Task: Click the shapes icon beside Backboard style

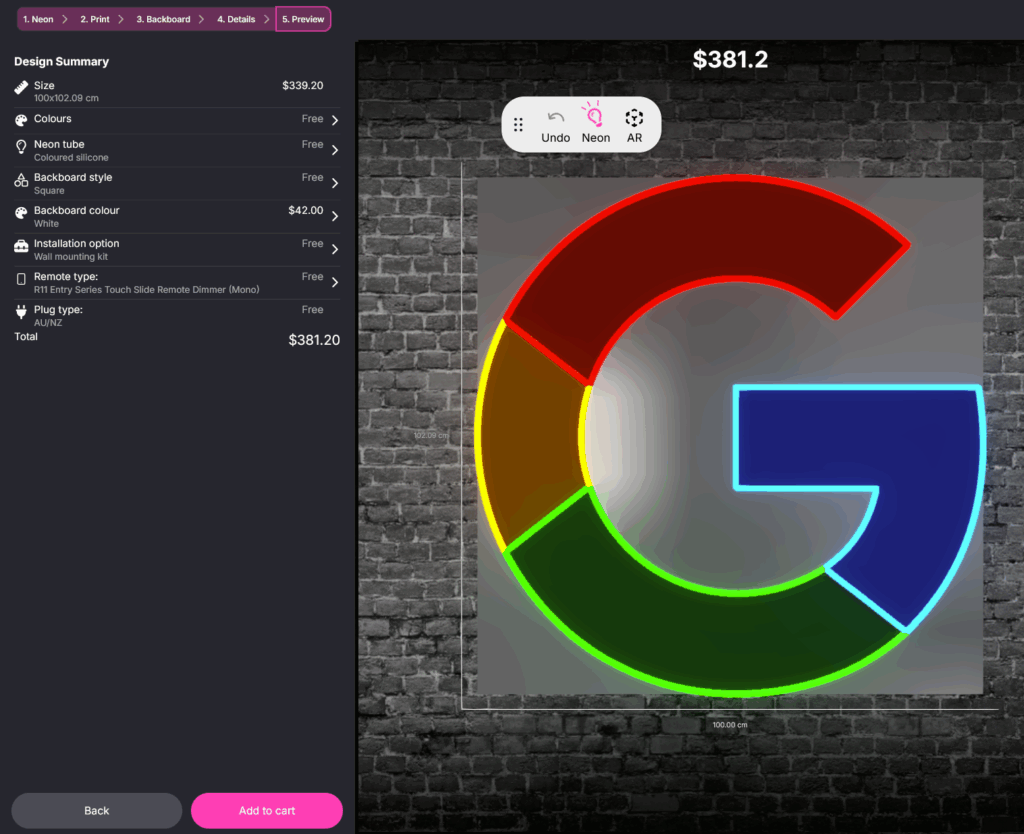Action: tap(22, 181)
